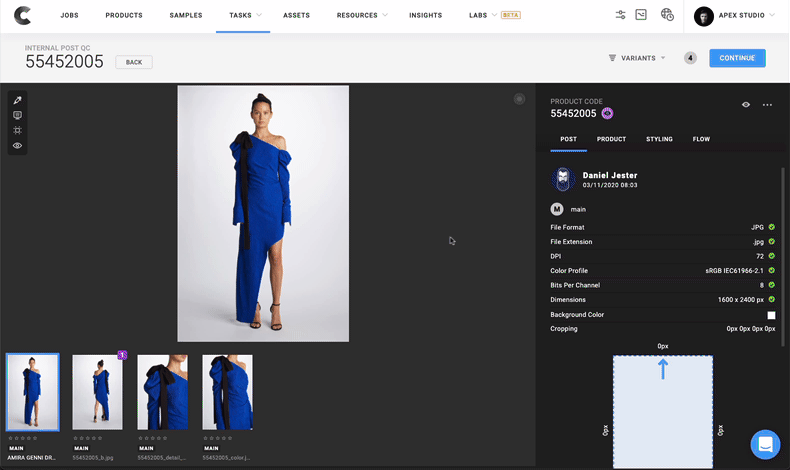Screen dimensions: 790x470
Task: Click the Apex Studio user avatar
Action: click(703, 16)
